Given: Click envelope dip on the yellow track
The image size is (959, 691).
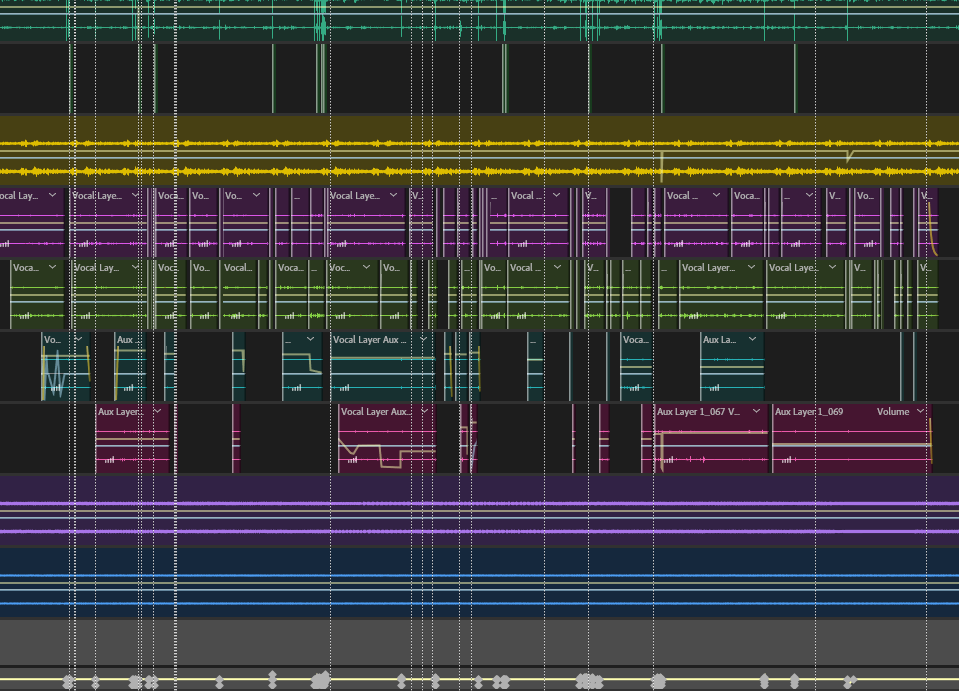Looking at the screenshot, I should pyautogui.click(x=849, y=155).
